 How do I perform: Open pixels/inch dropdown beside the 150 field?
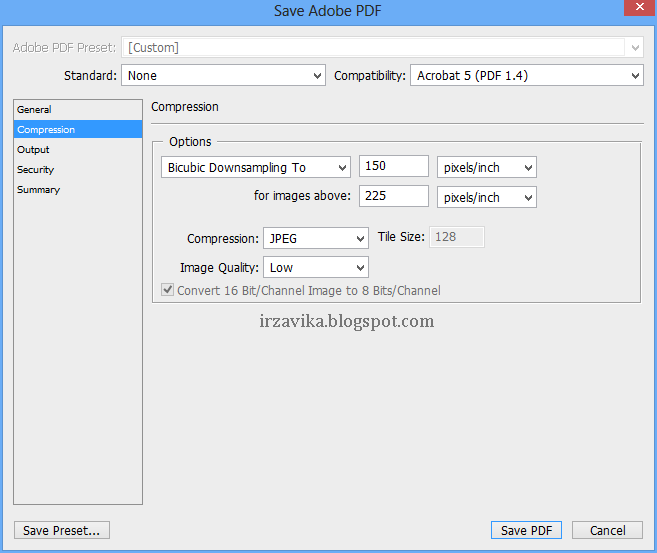click(486, 168)
